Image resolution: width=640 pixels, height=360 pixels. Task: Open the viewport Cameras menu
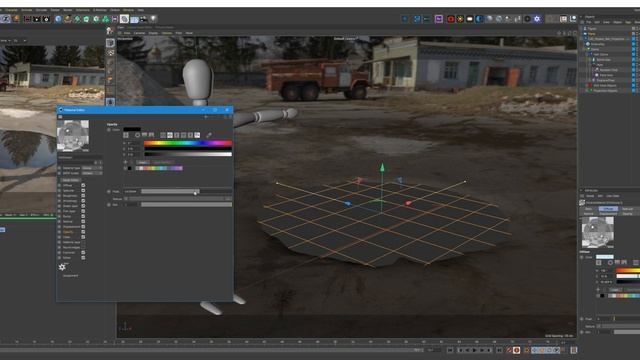click(140, 33)
